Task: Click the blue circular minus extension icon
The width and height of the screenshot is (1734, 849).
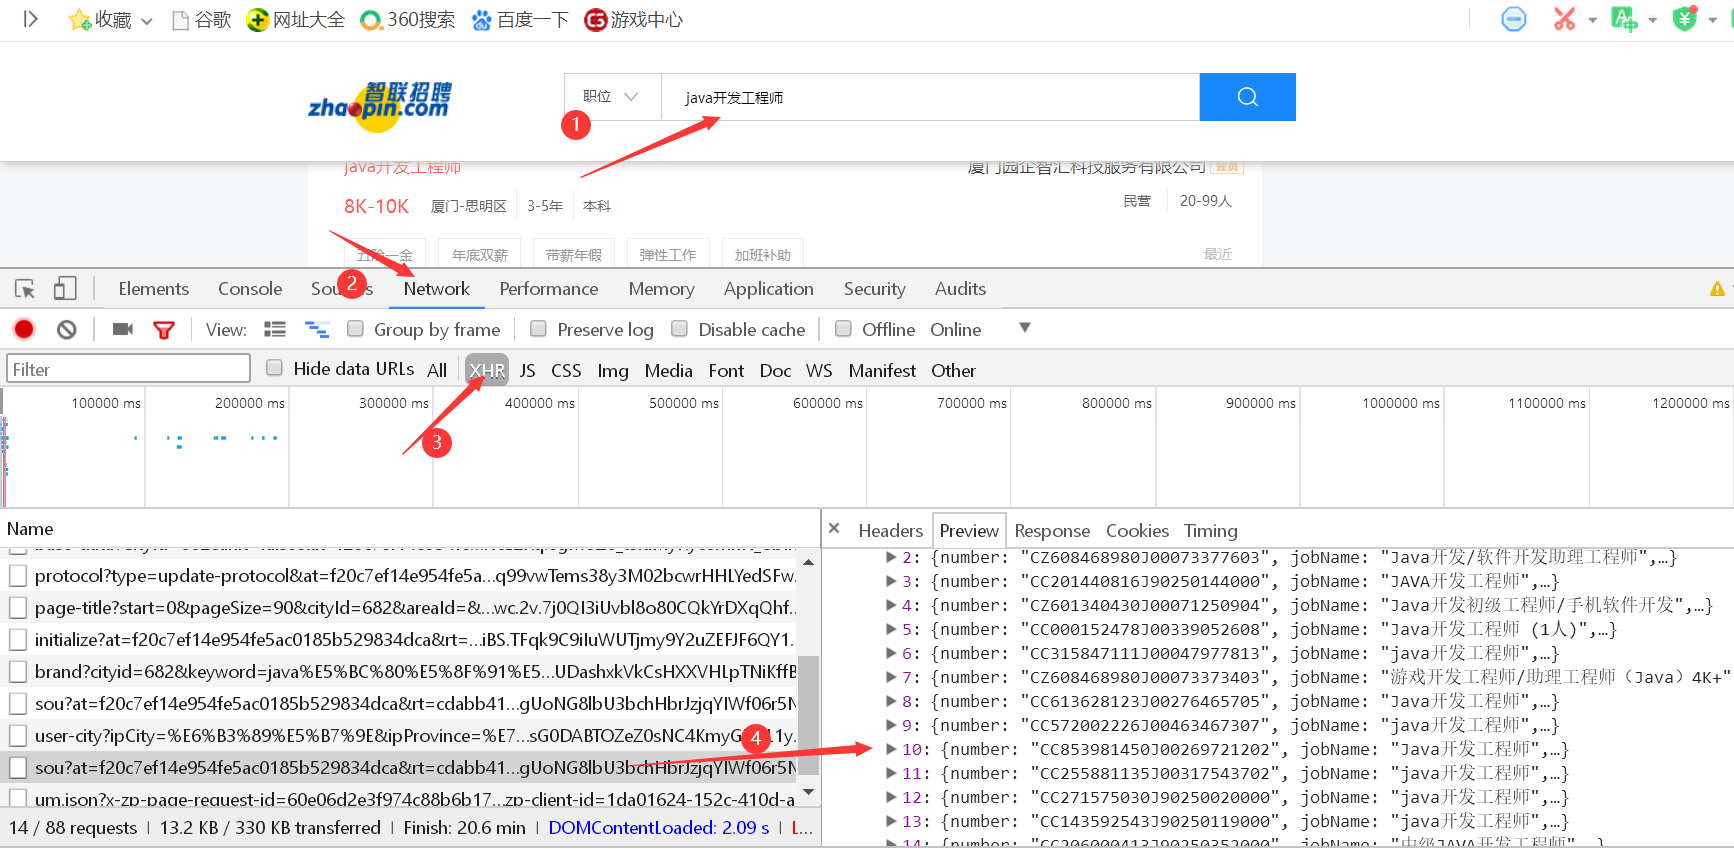Action: coord(1514,19)
